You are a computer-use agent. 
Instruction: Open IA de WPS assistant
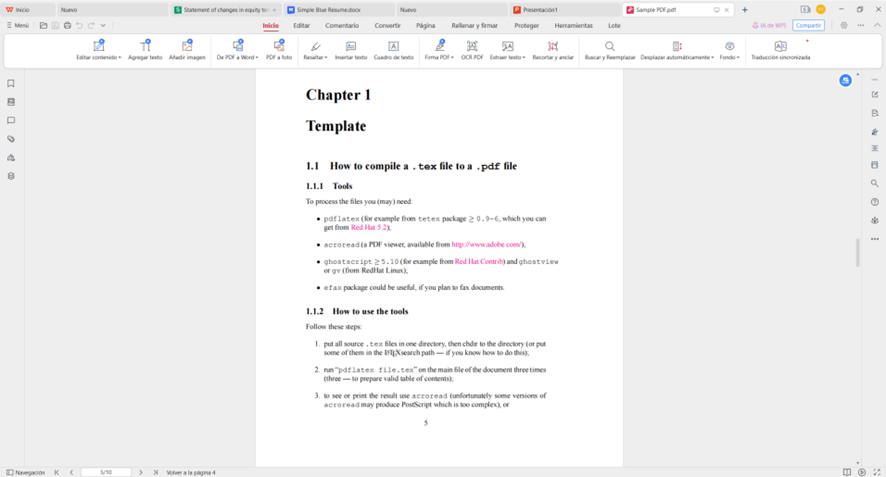click(x=769, y=25)
